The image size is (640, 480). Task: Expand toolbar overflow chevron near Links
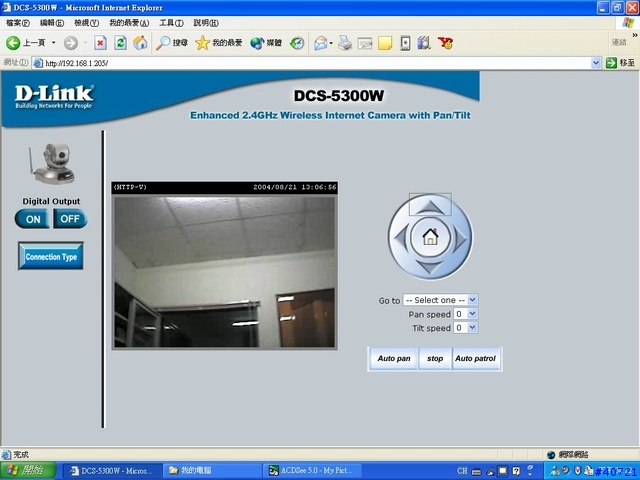(635, 36)
